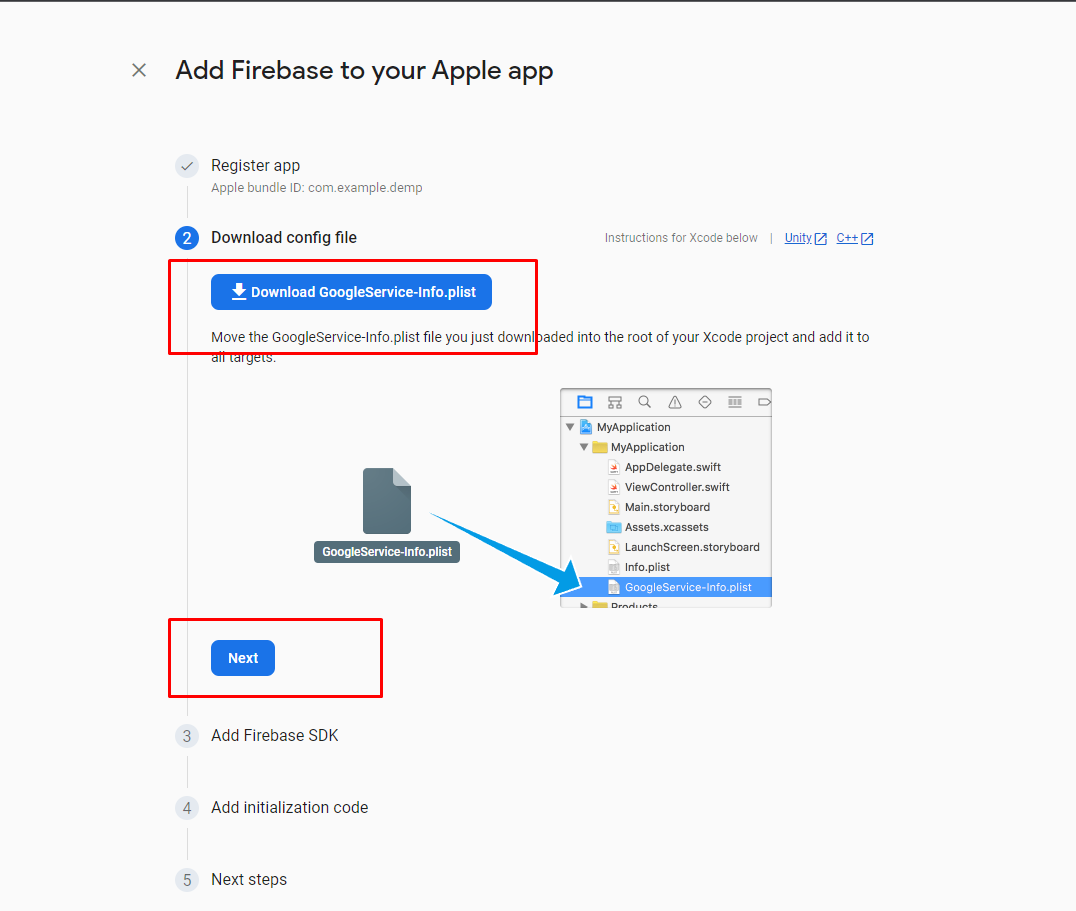Expand the Products folder triangle
Image resolution: width=1076 pixels, height=911 pixels.
click(584, 606)
